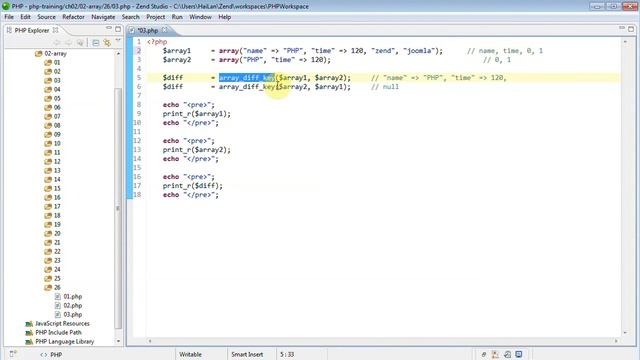Select folder 20 in PHP Explorer
The image size is (640, 360).
tap(57, 233)
